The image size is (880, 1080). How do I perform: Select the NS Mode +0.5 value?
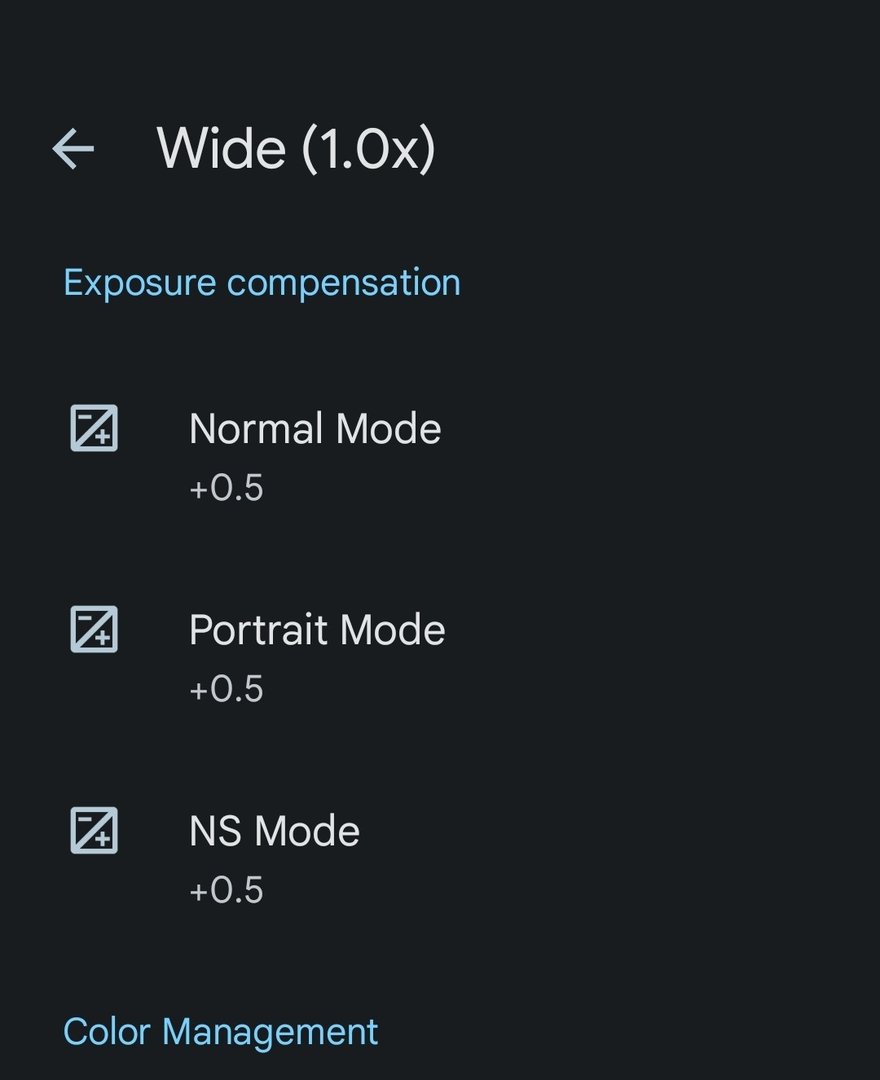point(226,890)
